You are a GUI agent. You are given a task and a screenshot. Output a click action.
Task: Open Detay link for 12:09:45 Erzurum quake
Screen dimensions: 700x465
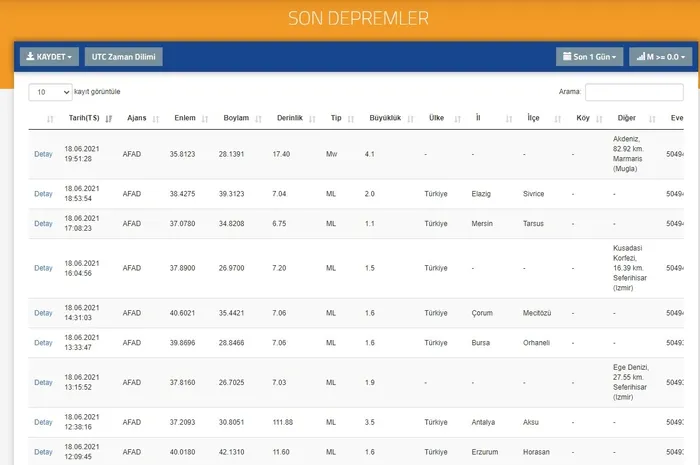[x=43, y=452]
